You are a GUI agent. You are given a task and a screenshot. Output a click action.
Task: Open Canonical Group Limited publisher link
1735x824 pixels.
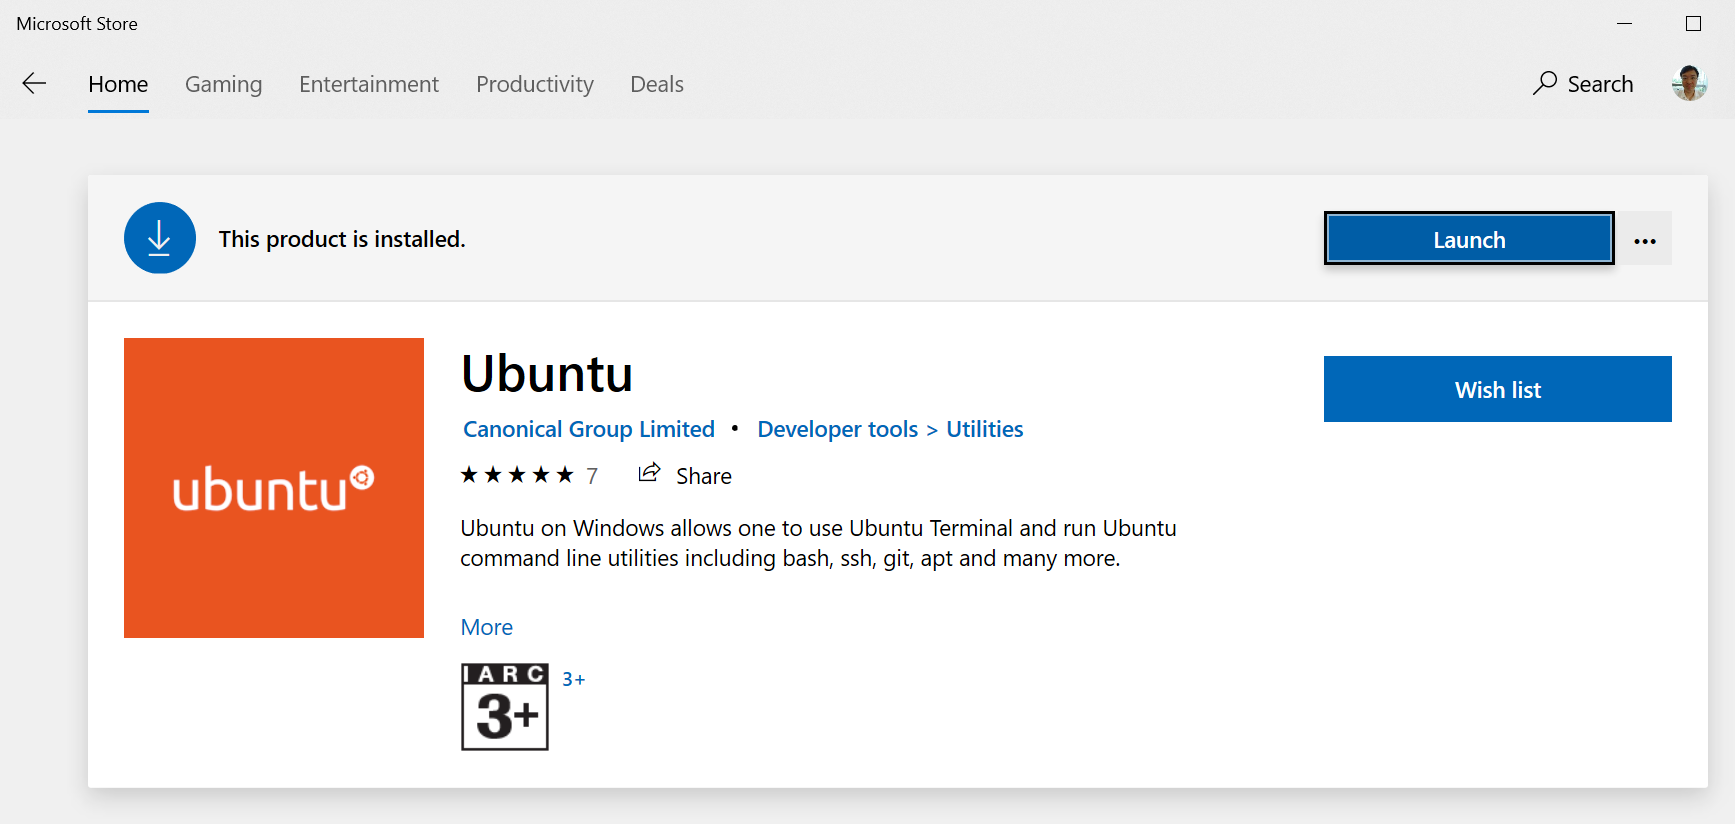pos(589,429)
